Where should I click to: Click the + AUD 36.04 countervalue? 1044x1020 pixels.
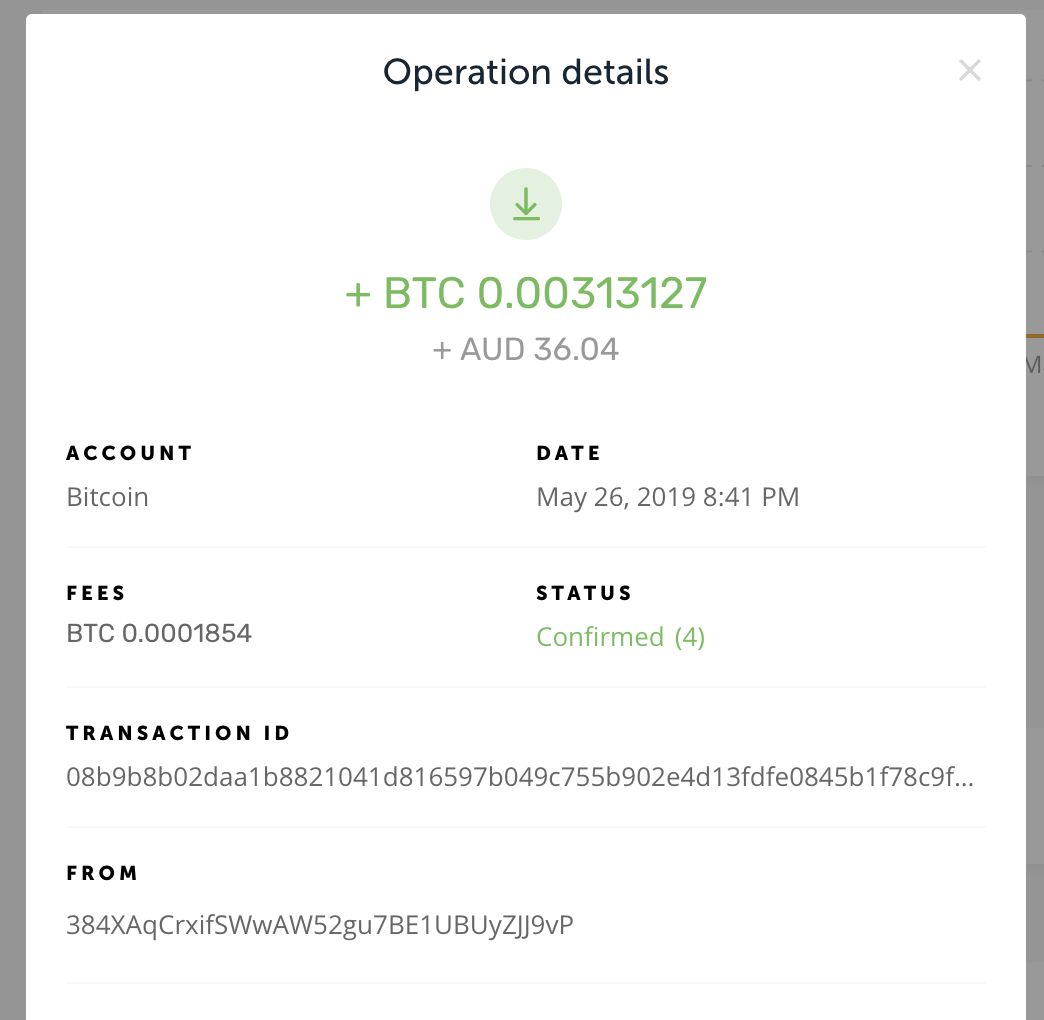coord(525,350)
